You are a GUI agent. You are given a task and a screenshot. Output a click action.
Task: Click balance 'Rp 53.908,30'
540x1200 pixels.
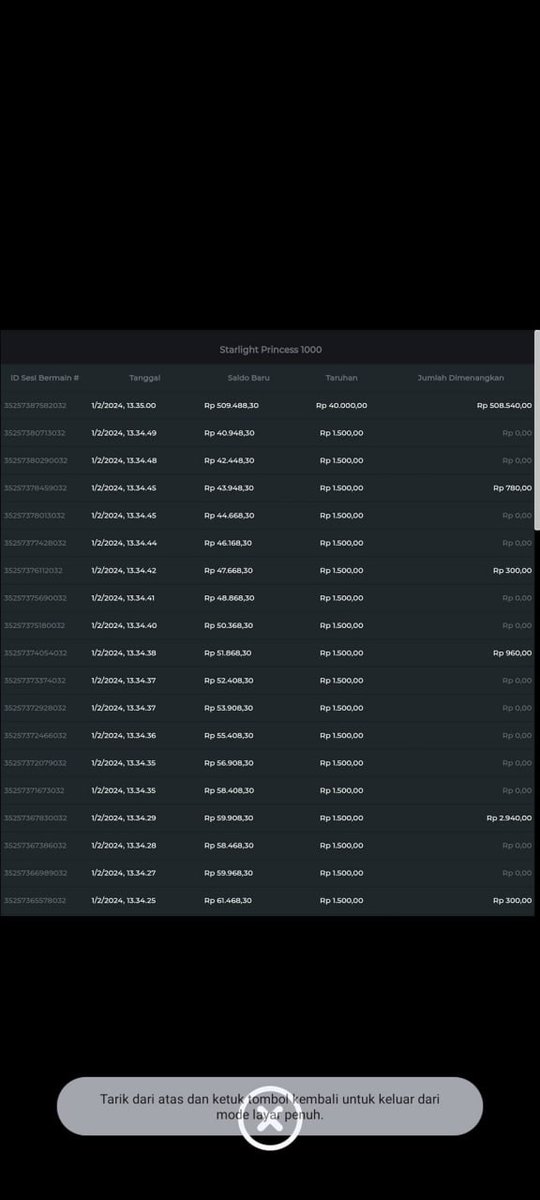pos(229,708)
